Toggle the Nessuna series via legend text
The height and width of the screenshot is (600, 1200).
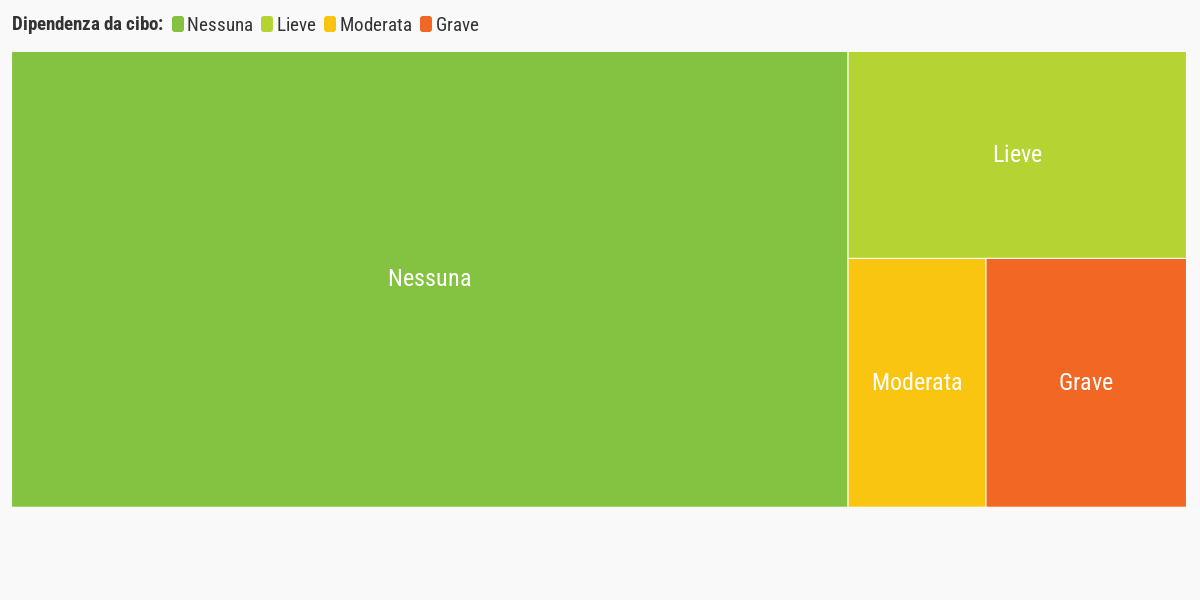pos(220,25)
